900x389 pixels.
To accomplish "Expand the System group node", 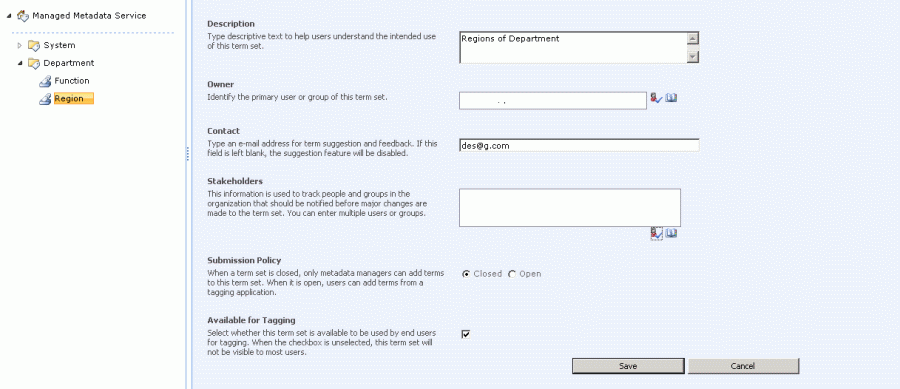I will [x=20, y=45].
